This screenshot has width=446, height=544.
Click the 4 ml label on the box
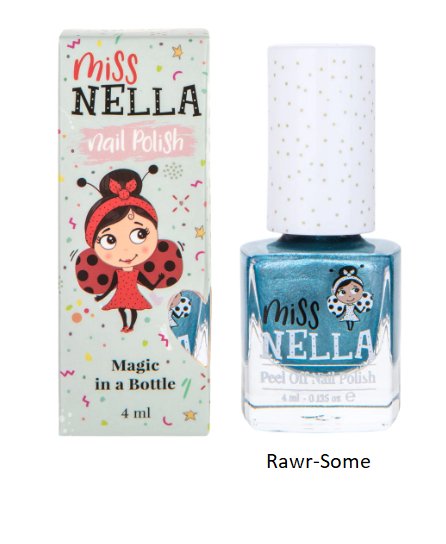tap(136, 413)
